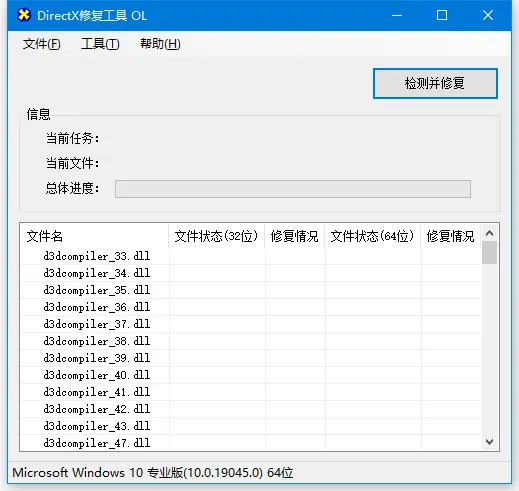This screenshot has width=519, height=491.
Task: Click the scroll up arrow in file list
Action: [489, 233]
